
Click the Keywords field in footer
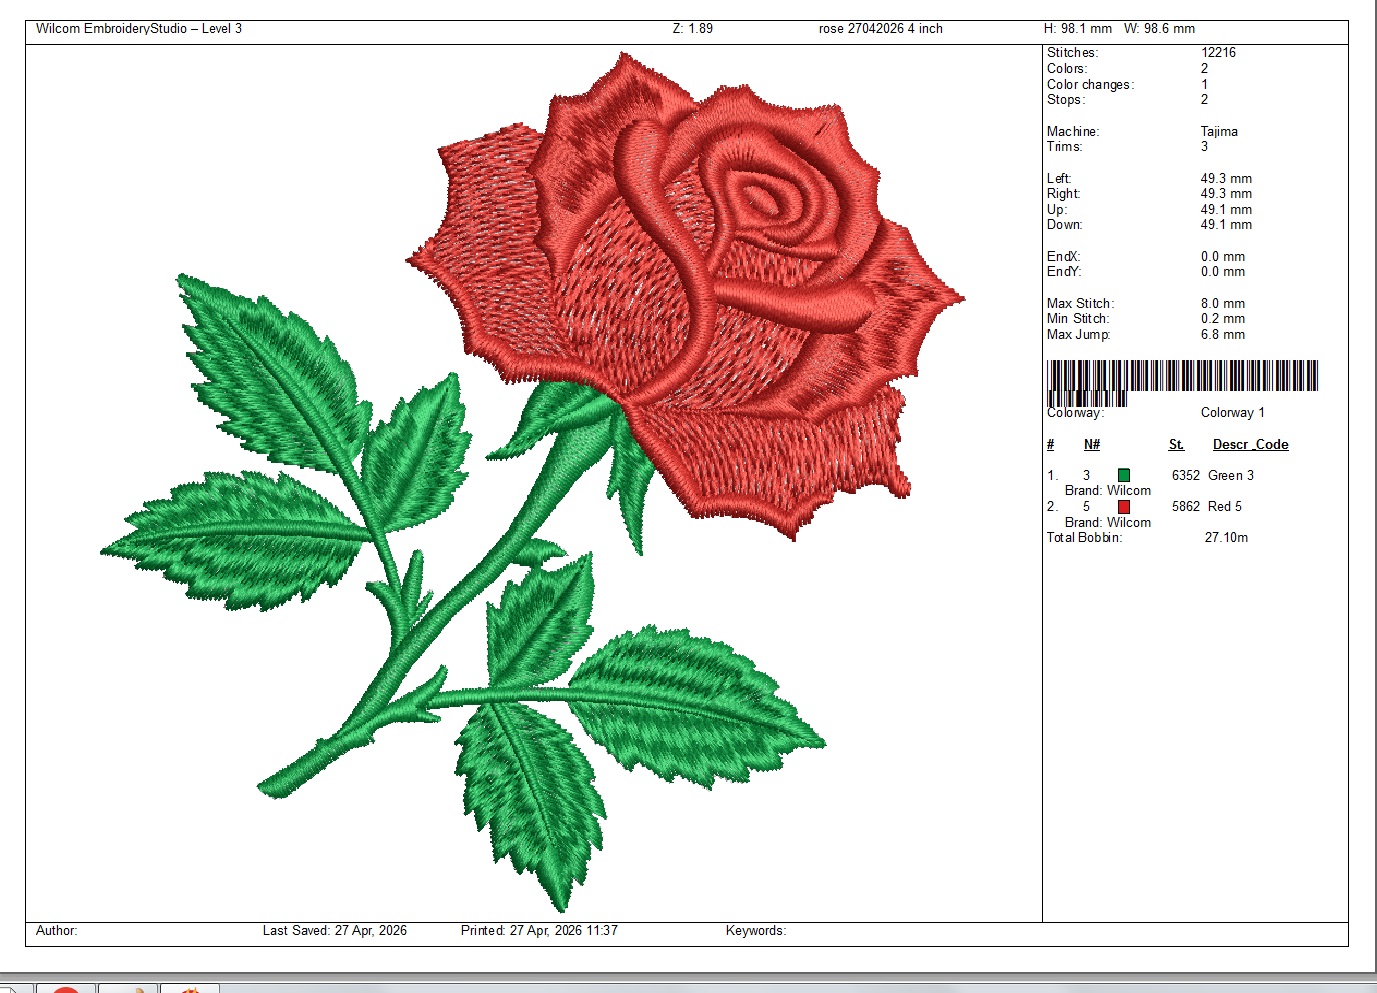(755, 931)
